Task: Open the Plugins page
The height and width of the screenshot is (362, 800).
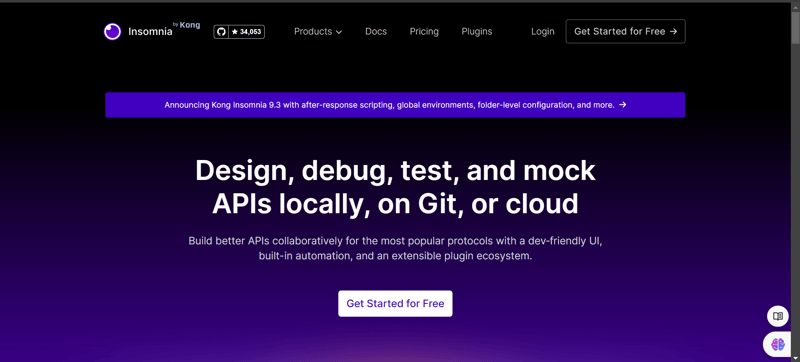Action: [477, 32]
